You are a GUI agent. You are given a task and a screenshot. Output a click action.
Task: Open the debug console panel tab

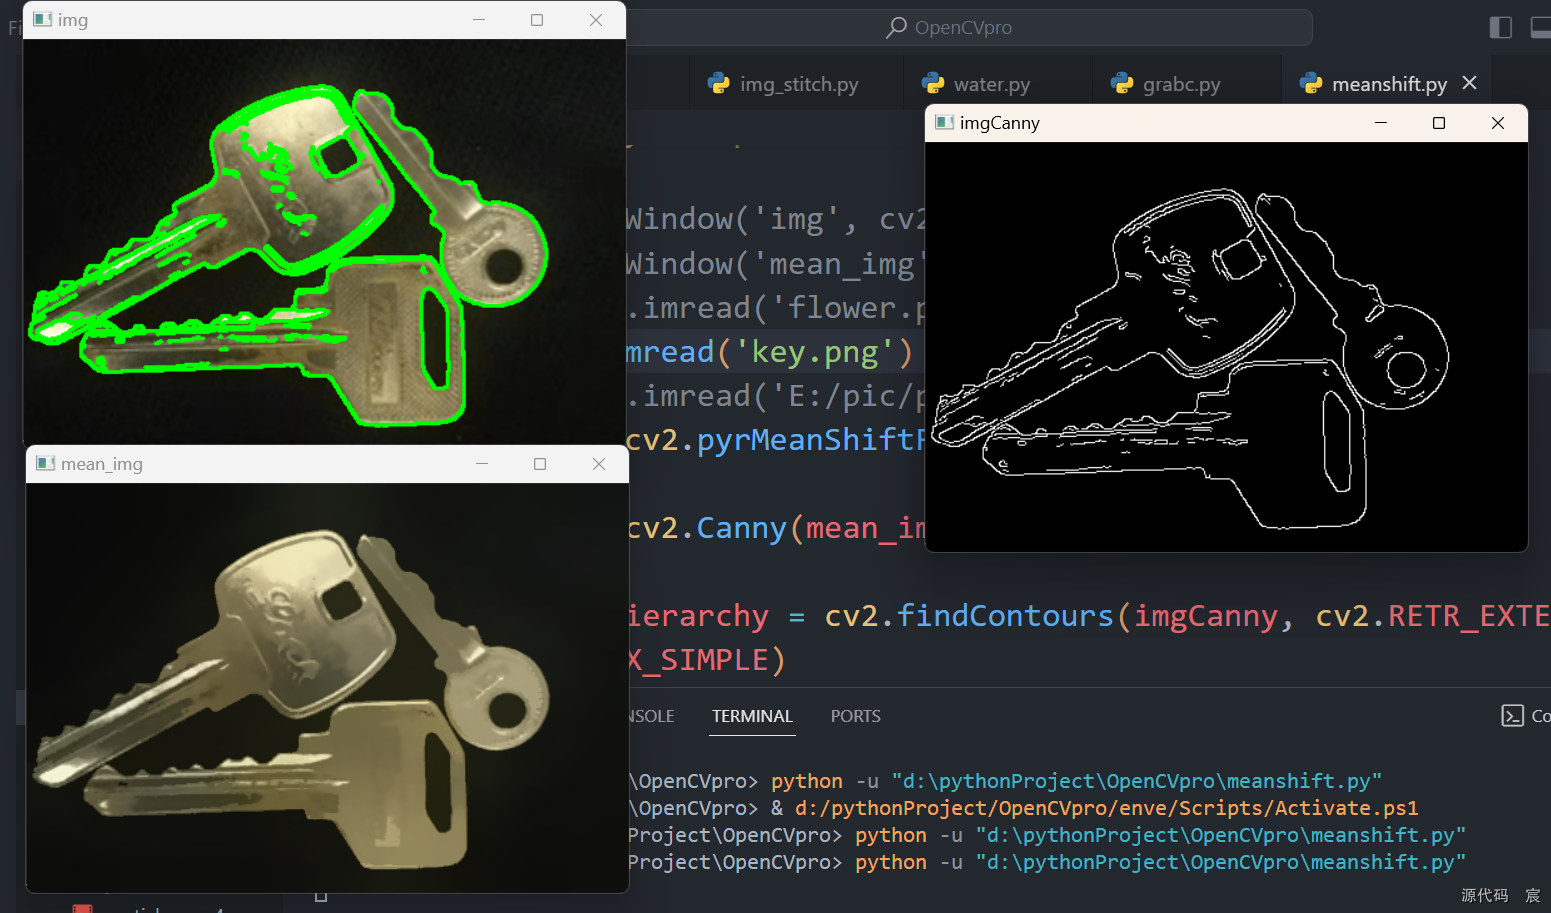tap(651, 716)
